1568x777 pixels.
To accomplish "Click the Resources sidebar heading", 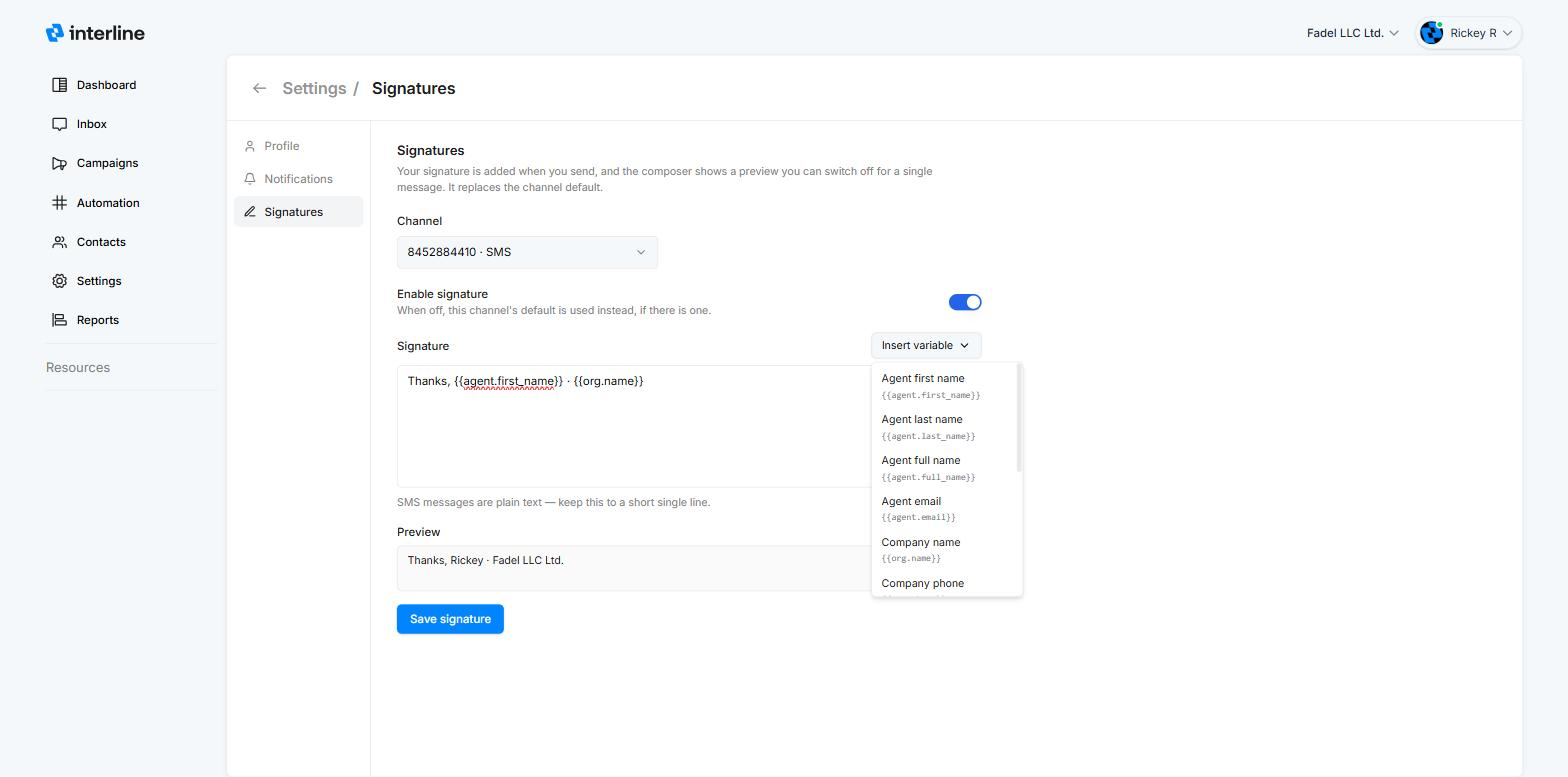I will click(x=78, y=367).
